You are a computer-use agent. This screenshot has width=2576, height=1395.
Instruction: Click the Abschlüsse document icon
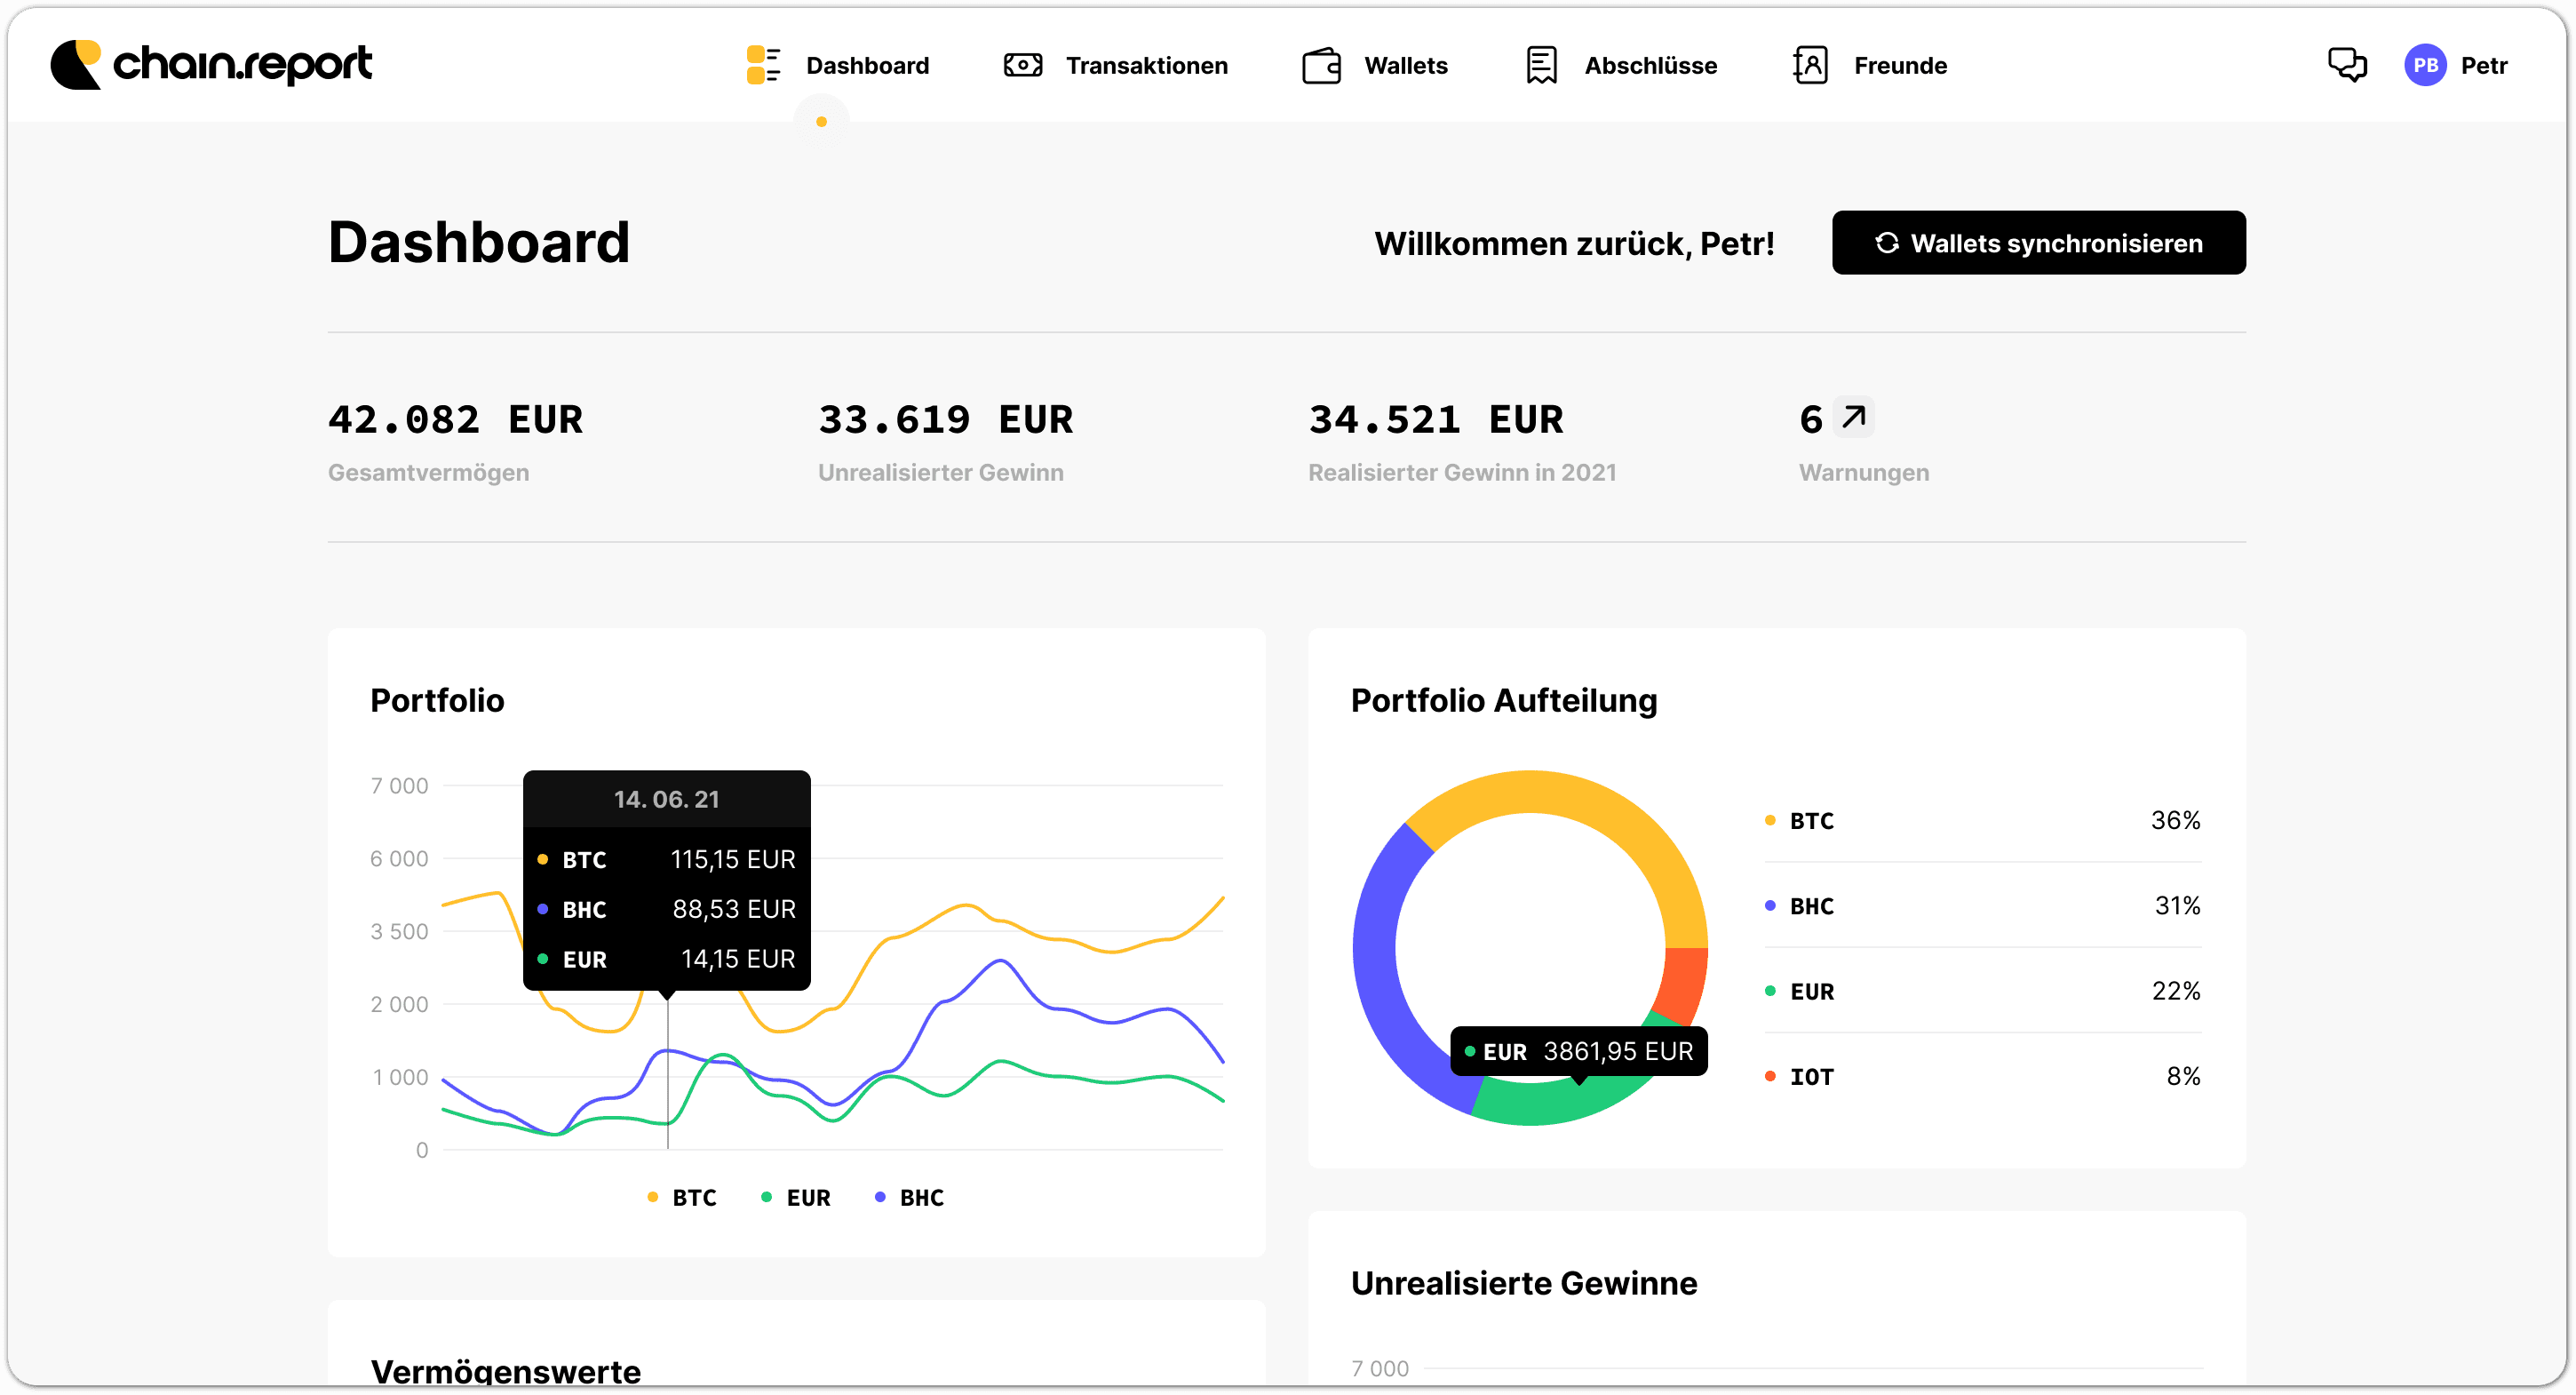pos(1540,64)
